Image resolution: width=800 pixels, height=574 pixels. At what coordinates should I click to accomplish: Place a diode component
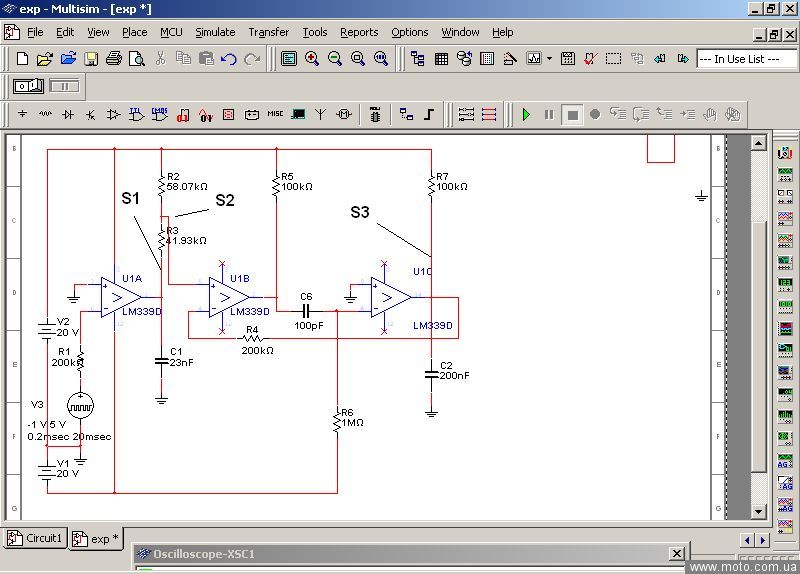(67, 114)
